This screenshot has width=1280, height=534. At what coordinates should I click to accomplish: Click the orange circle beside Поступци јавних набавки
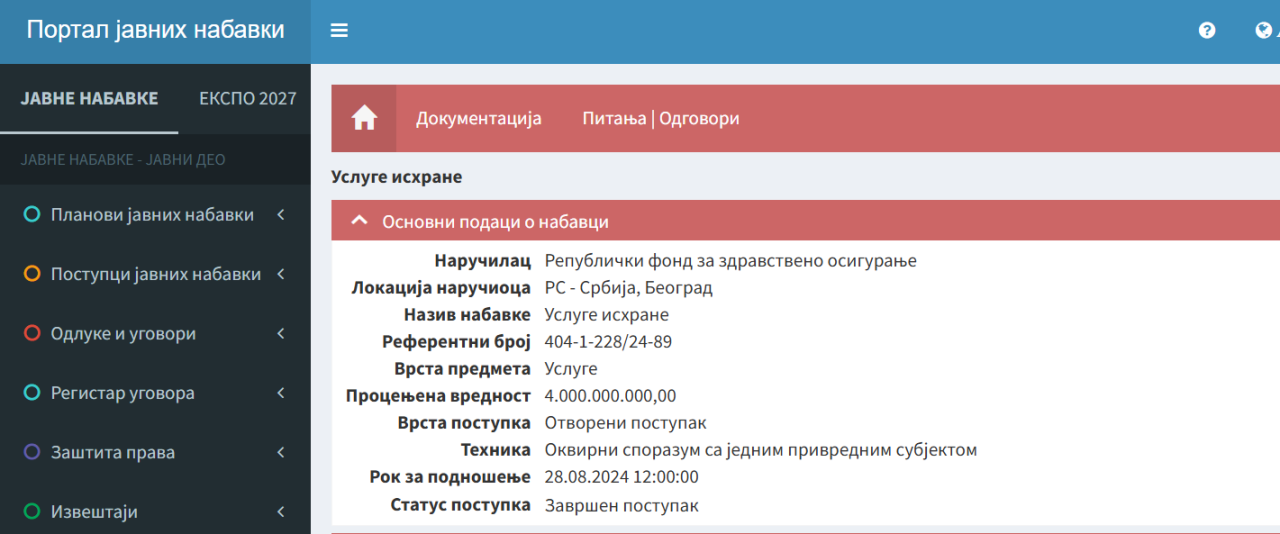click(31, 274)
